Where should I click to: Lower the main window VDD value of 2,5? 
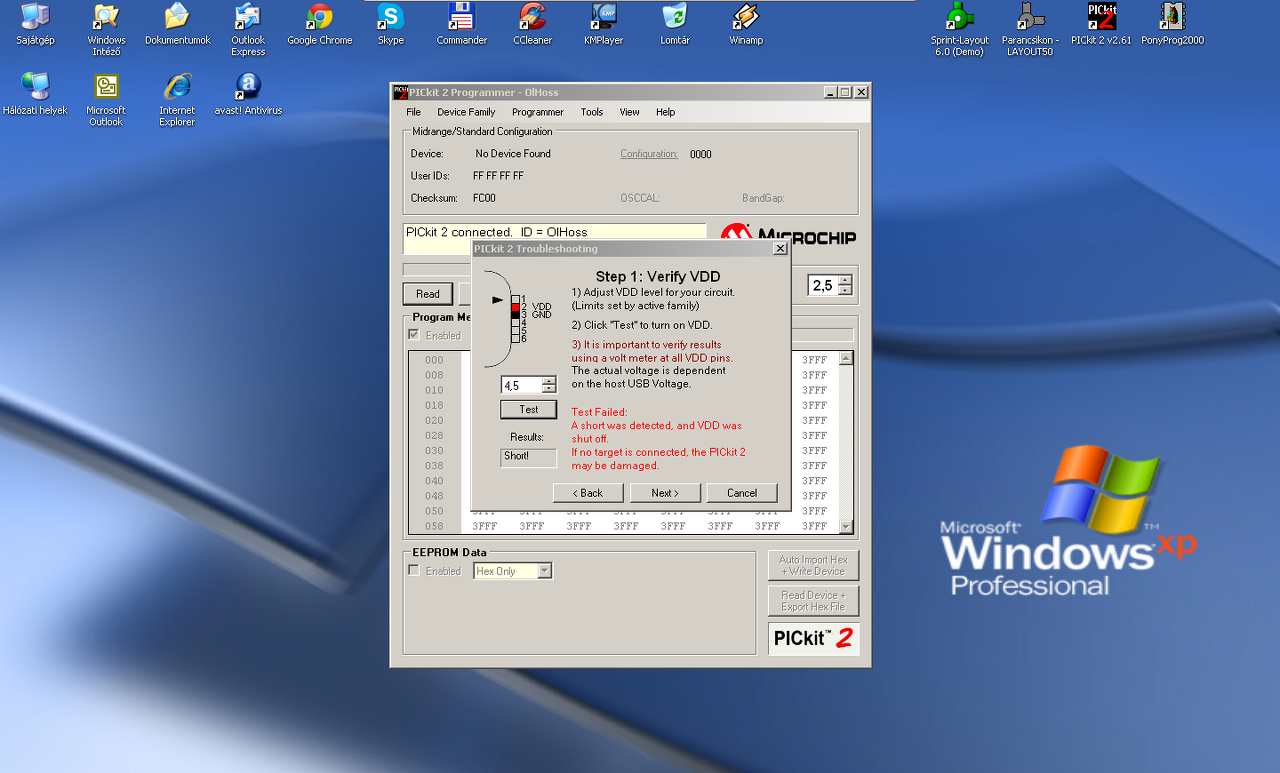coord(846,290)
